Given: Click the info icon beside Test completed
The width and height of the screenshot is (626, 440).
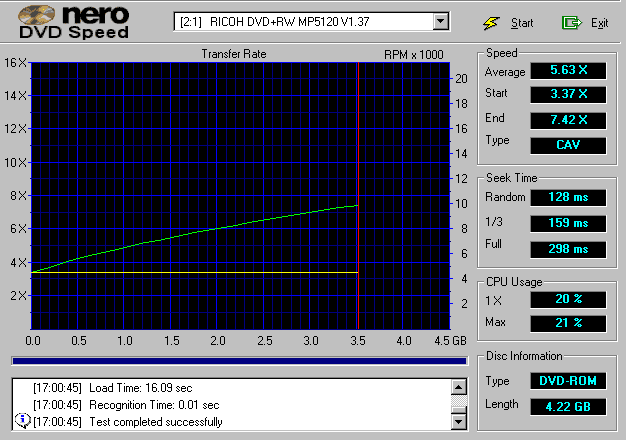Looking at the screenshot, I should click(22, 420).
